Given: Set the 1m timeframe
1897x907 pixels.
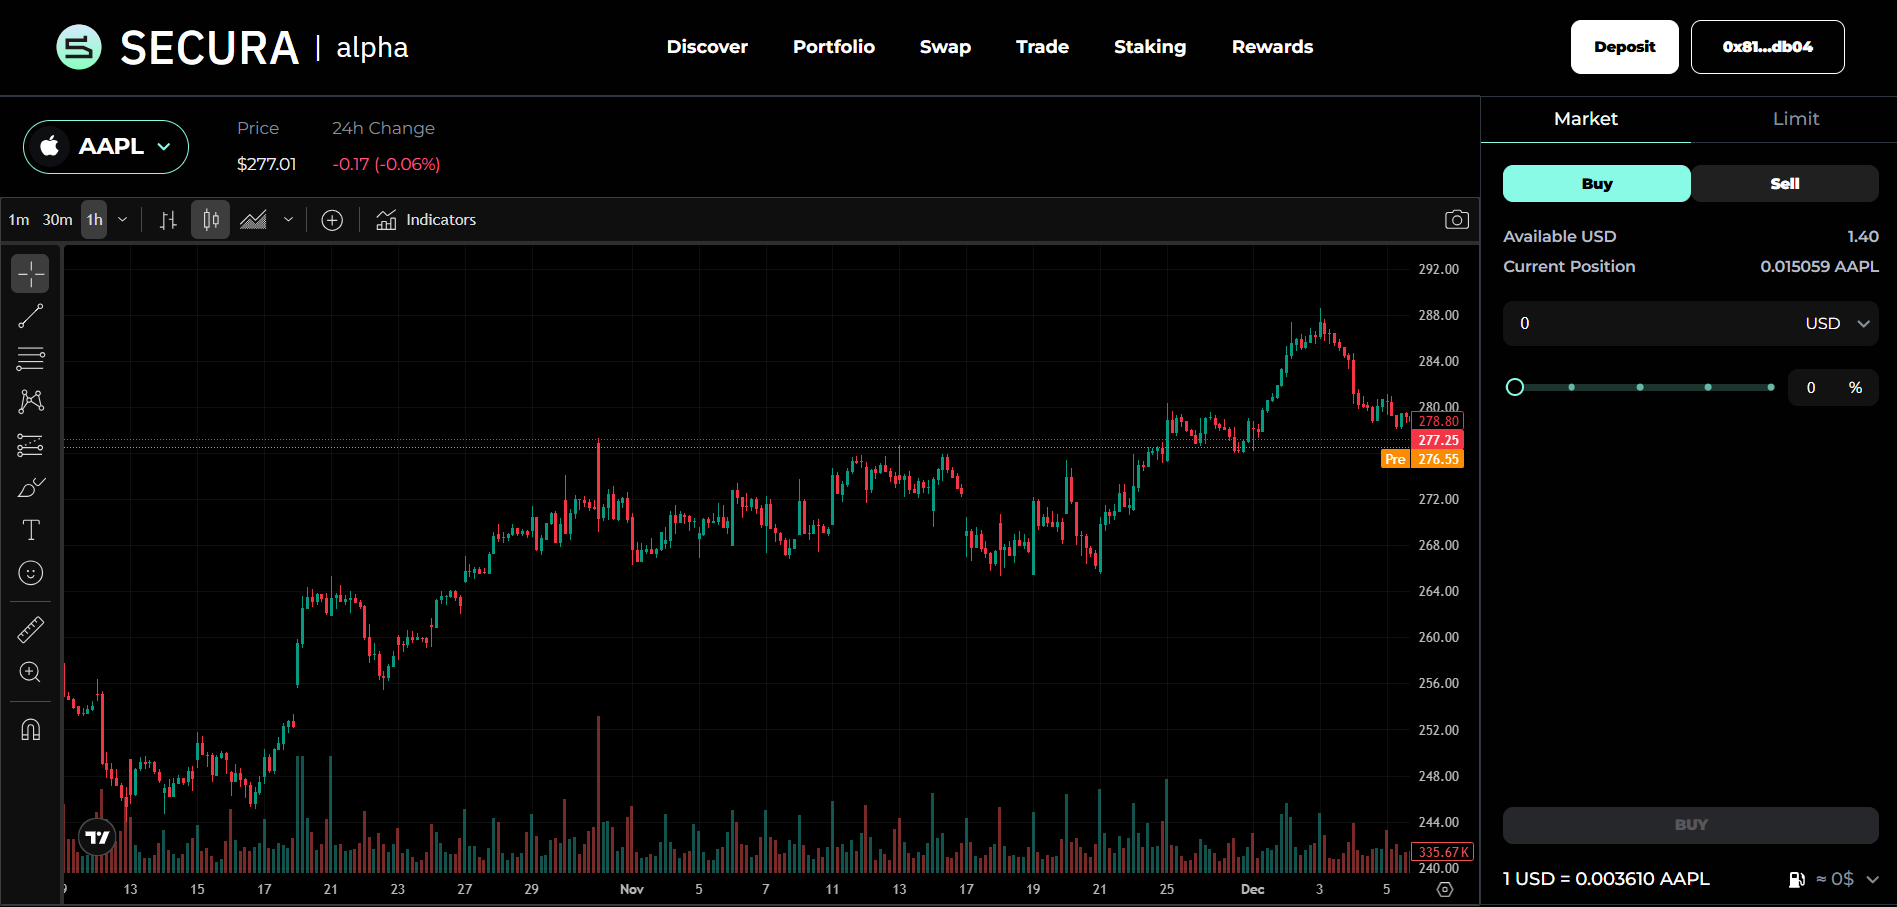Looking at the screenshot, I should tap(19, 220).
